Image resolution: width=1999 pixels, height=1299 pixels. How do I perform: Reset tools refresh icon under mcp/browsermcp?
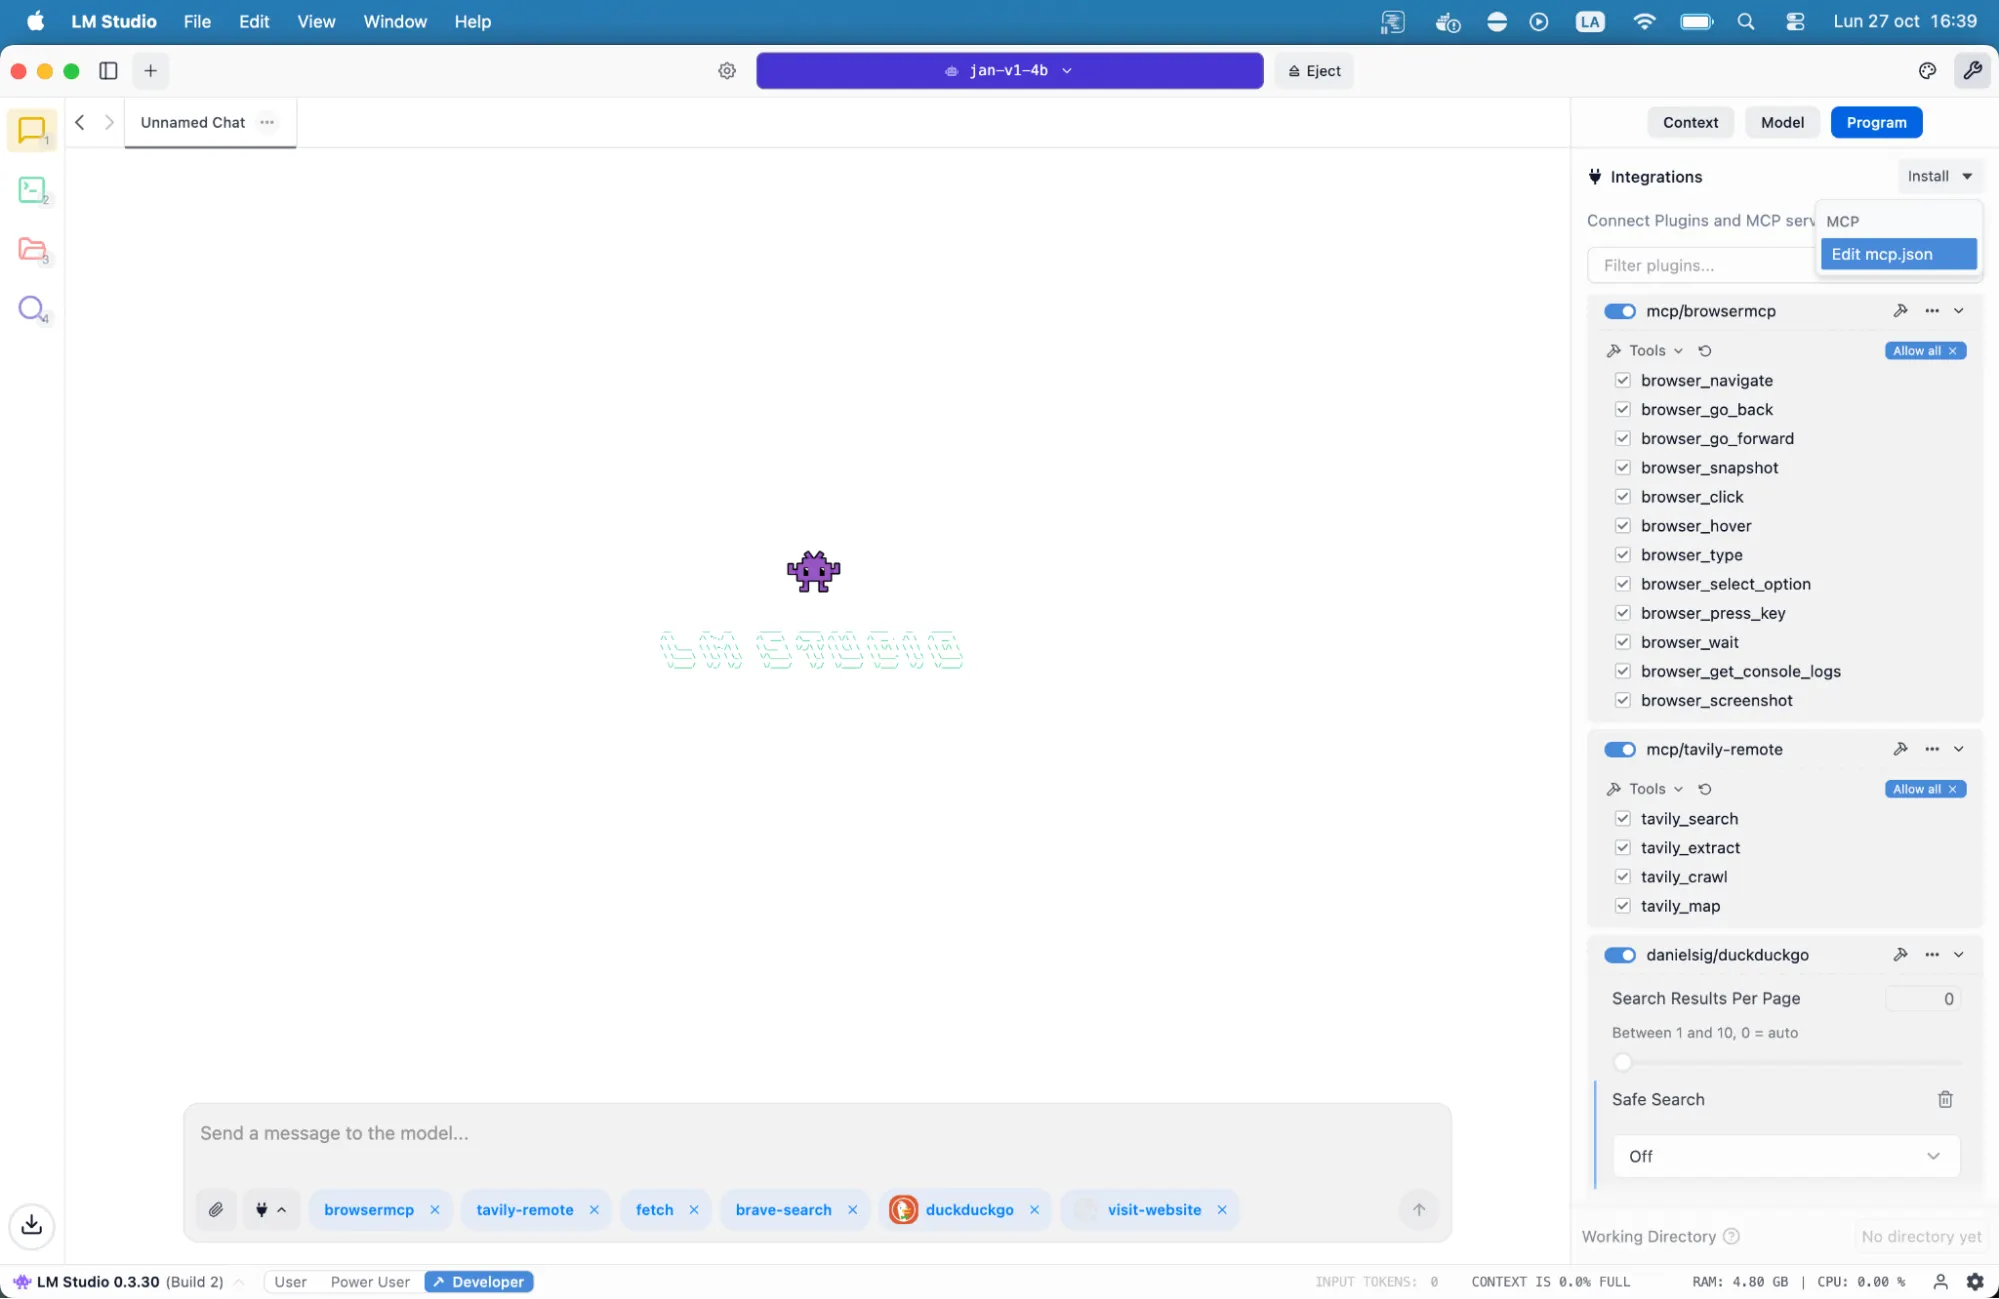pyautogui.click(x=1705, y=351)
